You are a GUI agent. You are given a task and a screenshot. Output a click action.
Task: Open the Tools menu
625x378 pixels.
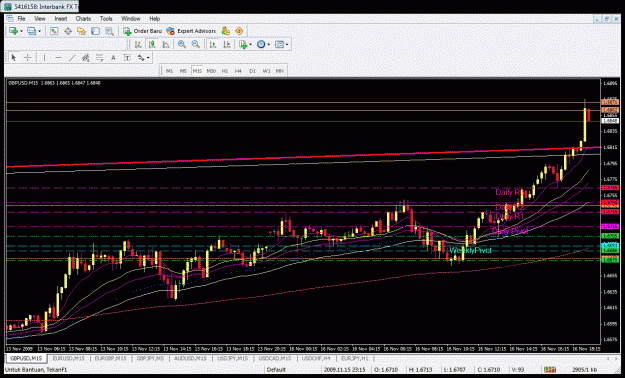[106, 19]
